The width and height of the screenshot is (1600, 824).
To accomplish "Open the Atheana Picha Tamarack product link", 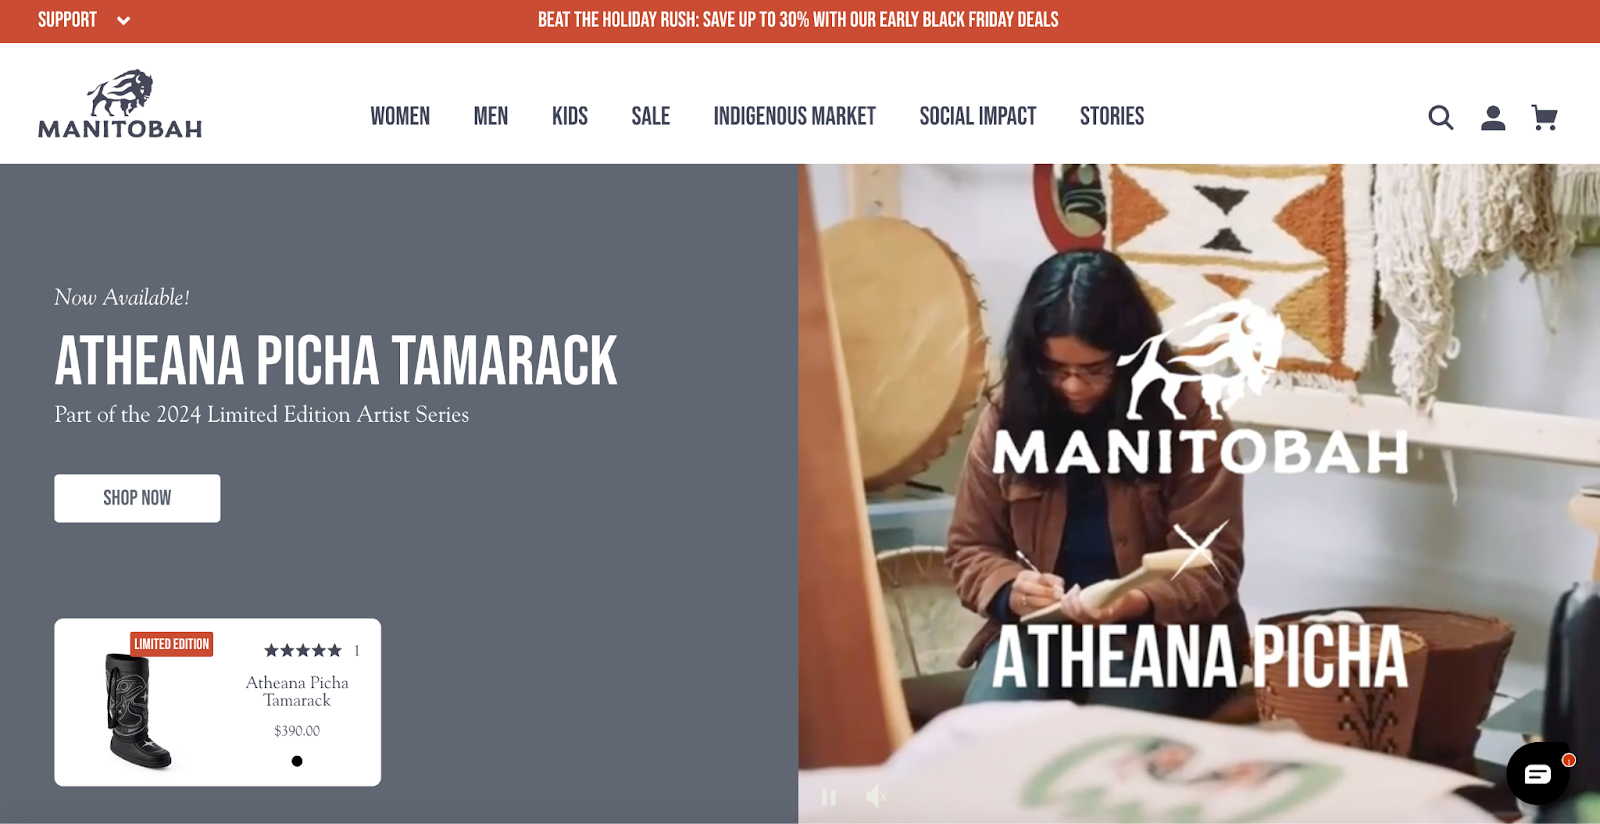I will coord(297,691).
